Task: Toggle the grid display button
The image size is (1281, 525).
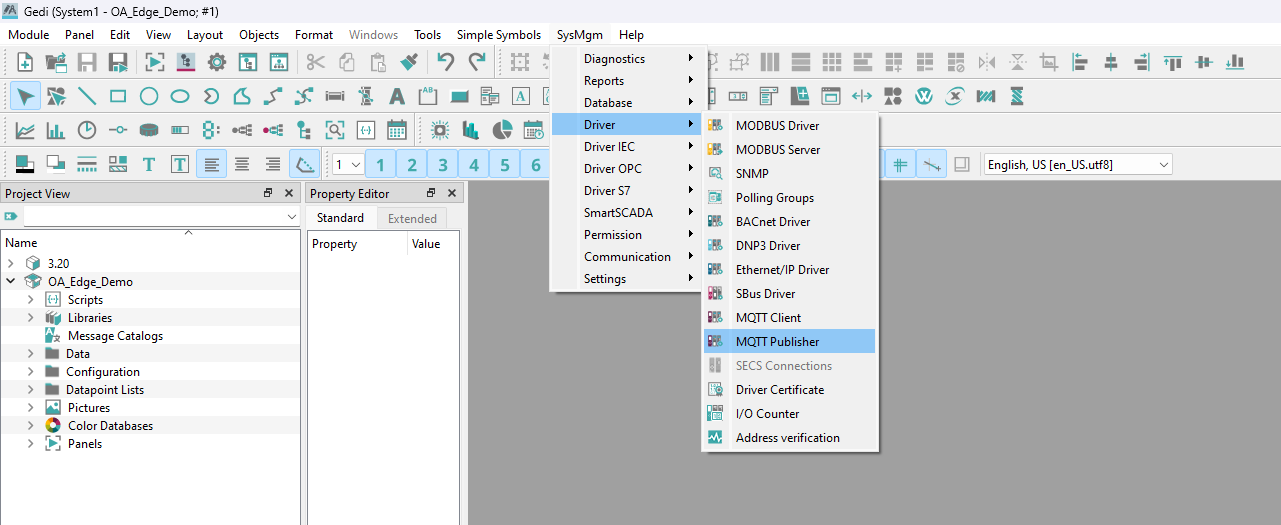Action: 900,165
